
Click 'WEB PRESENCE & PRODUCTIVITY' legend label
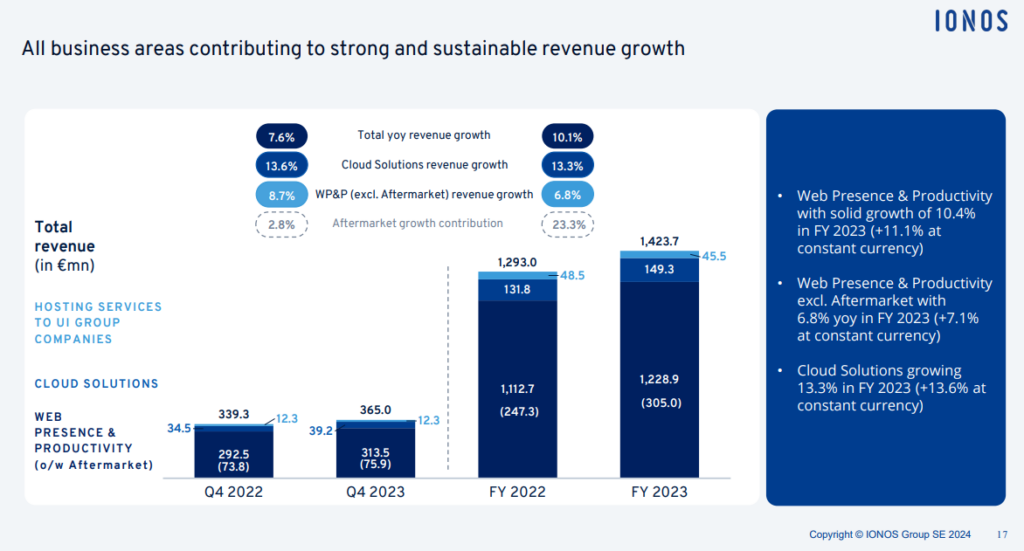84,432
